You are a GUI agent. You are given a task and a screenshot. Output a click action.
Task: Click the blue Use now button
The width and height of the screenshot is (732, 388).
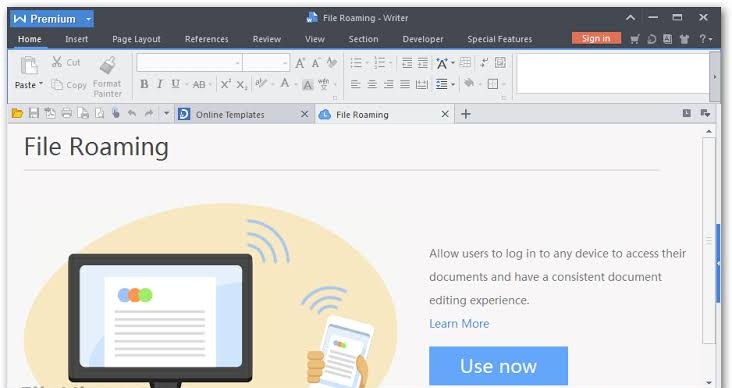(x=499, y=366)
